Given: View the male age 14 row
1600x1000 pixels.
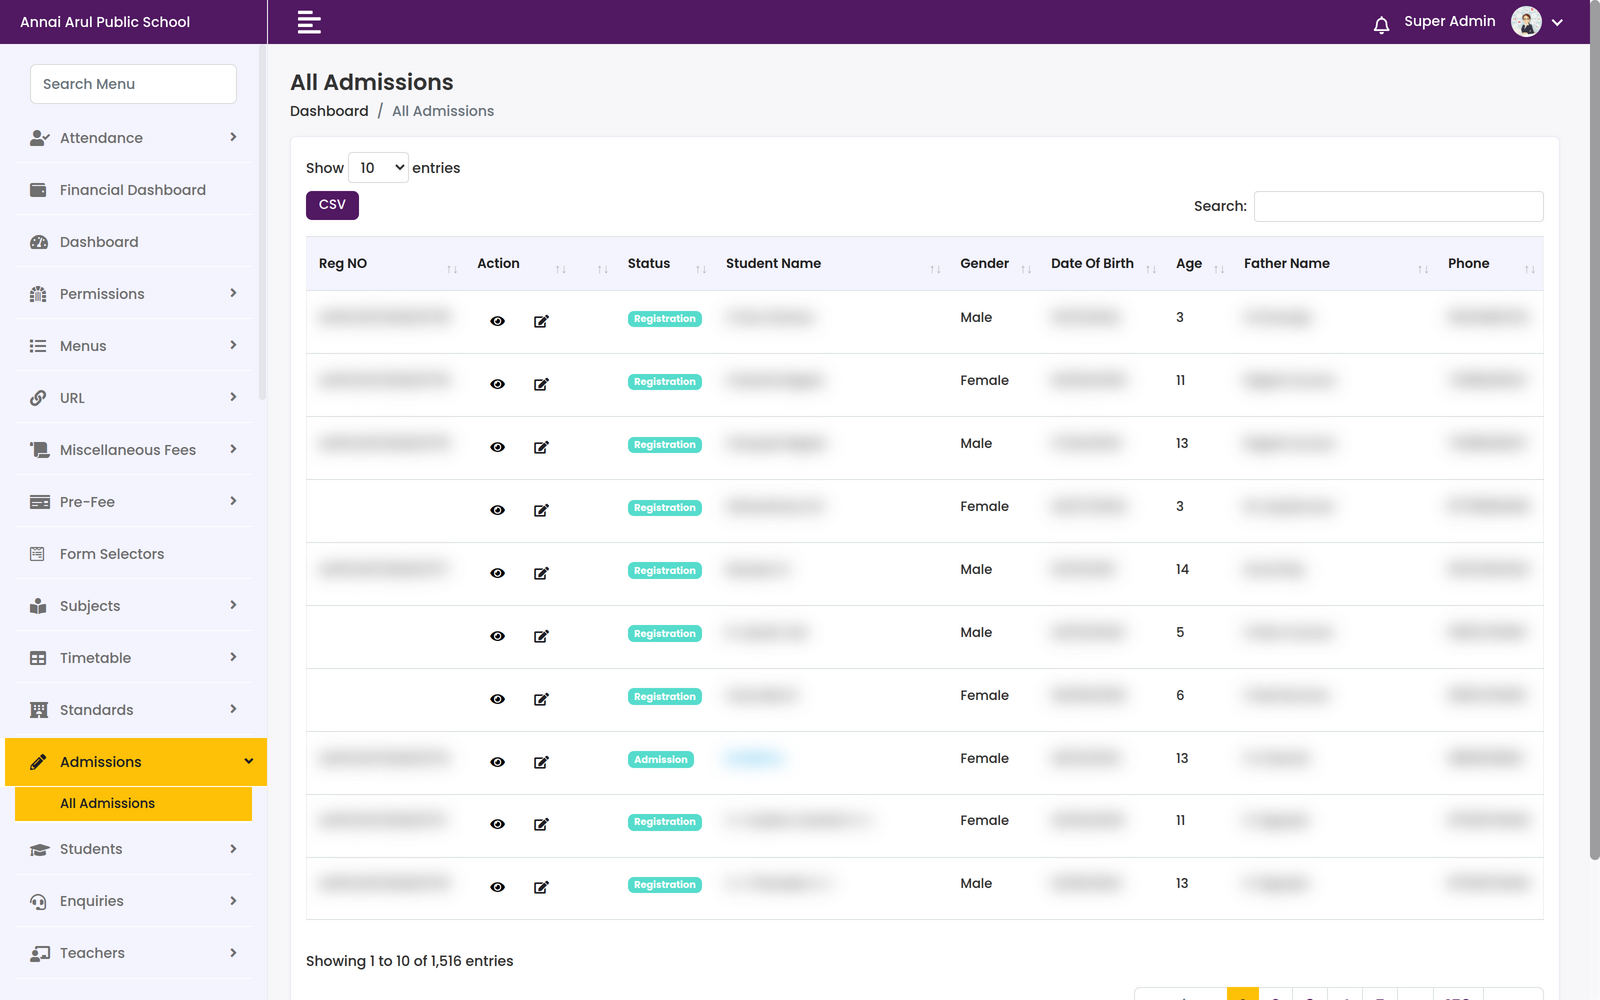Looking at the screenshot, I should pos(497,573).
